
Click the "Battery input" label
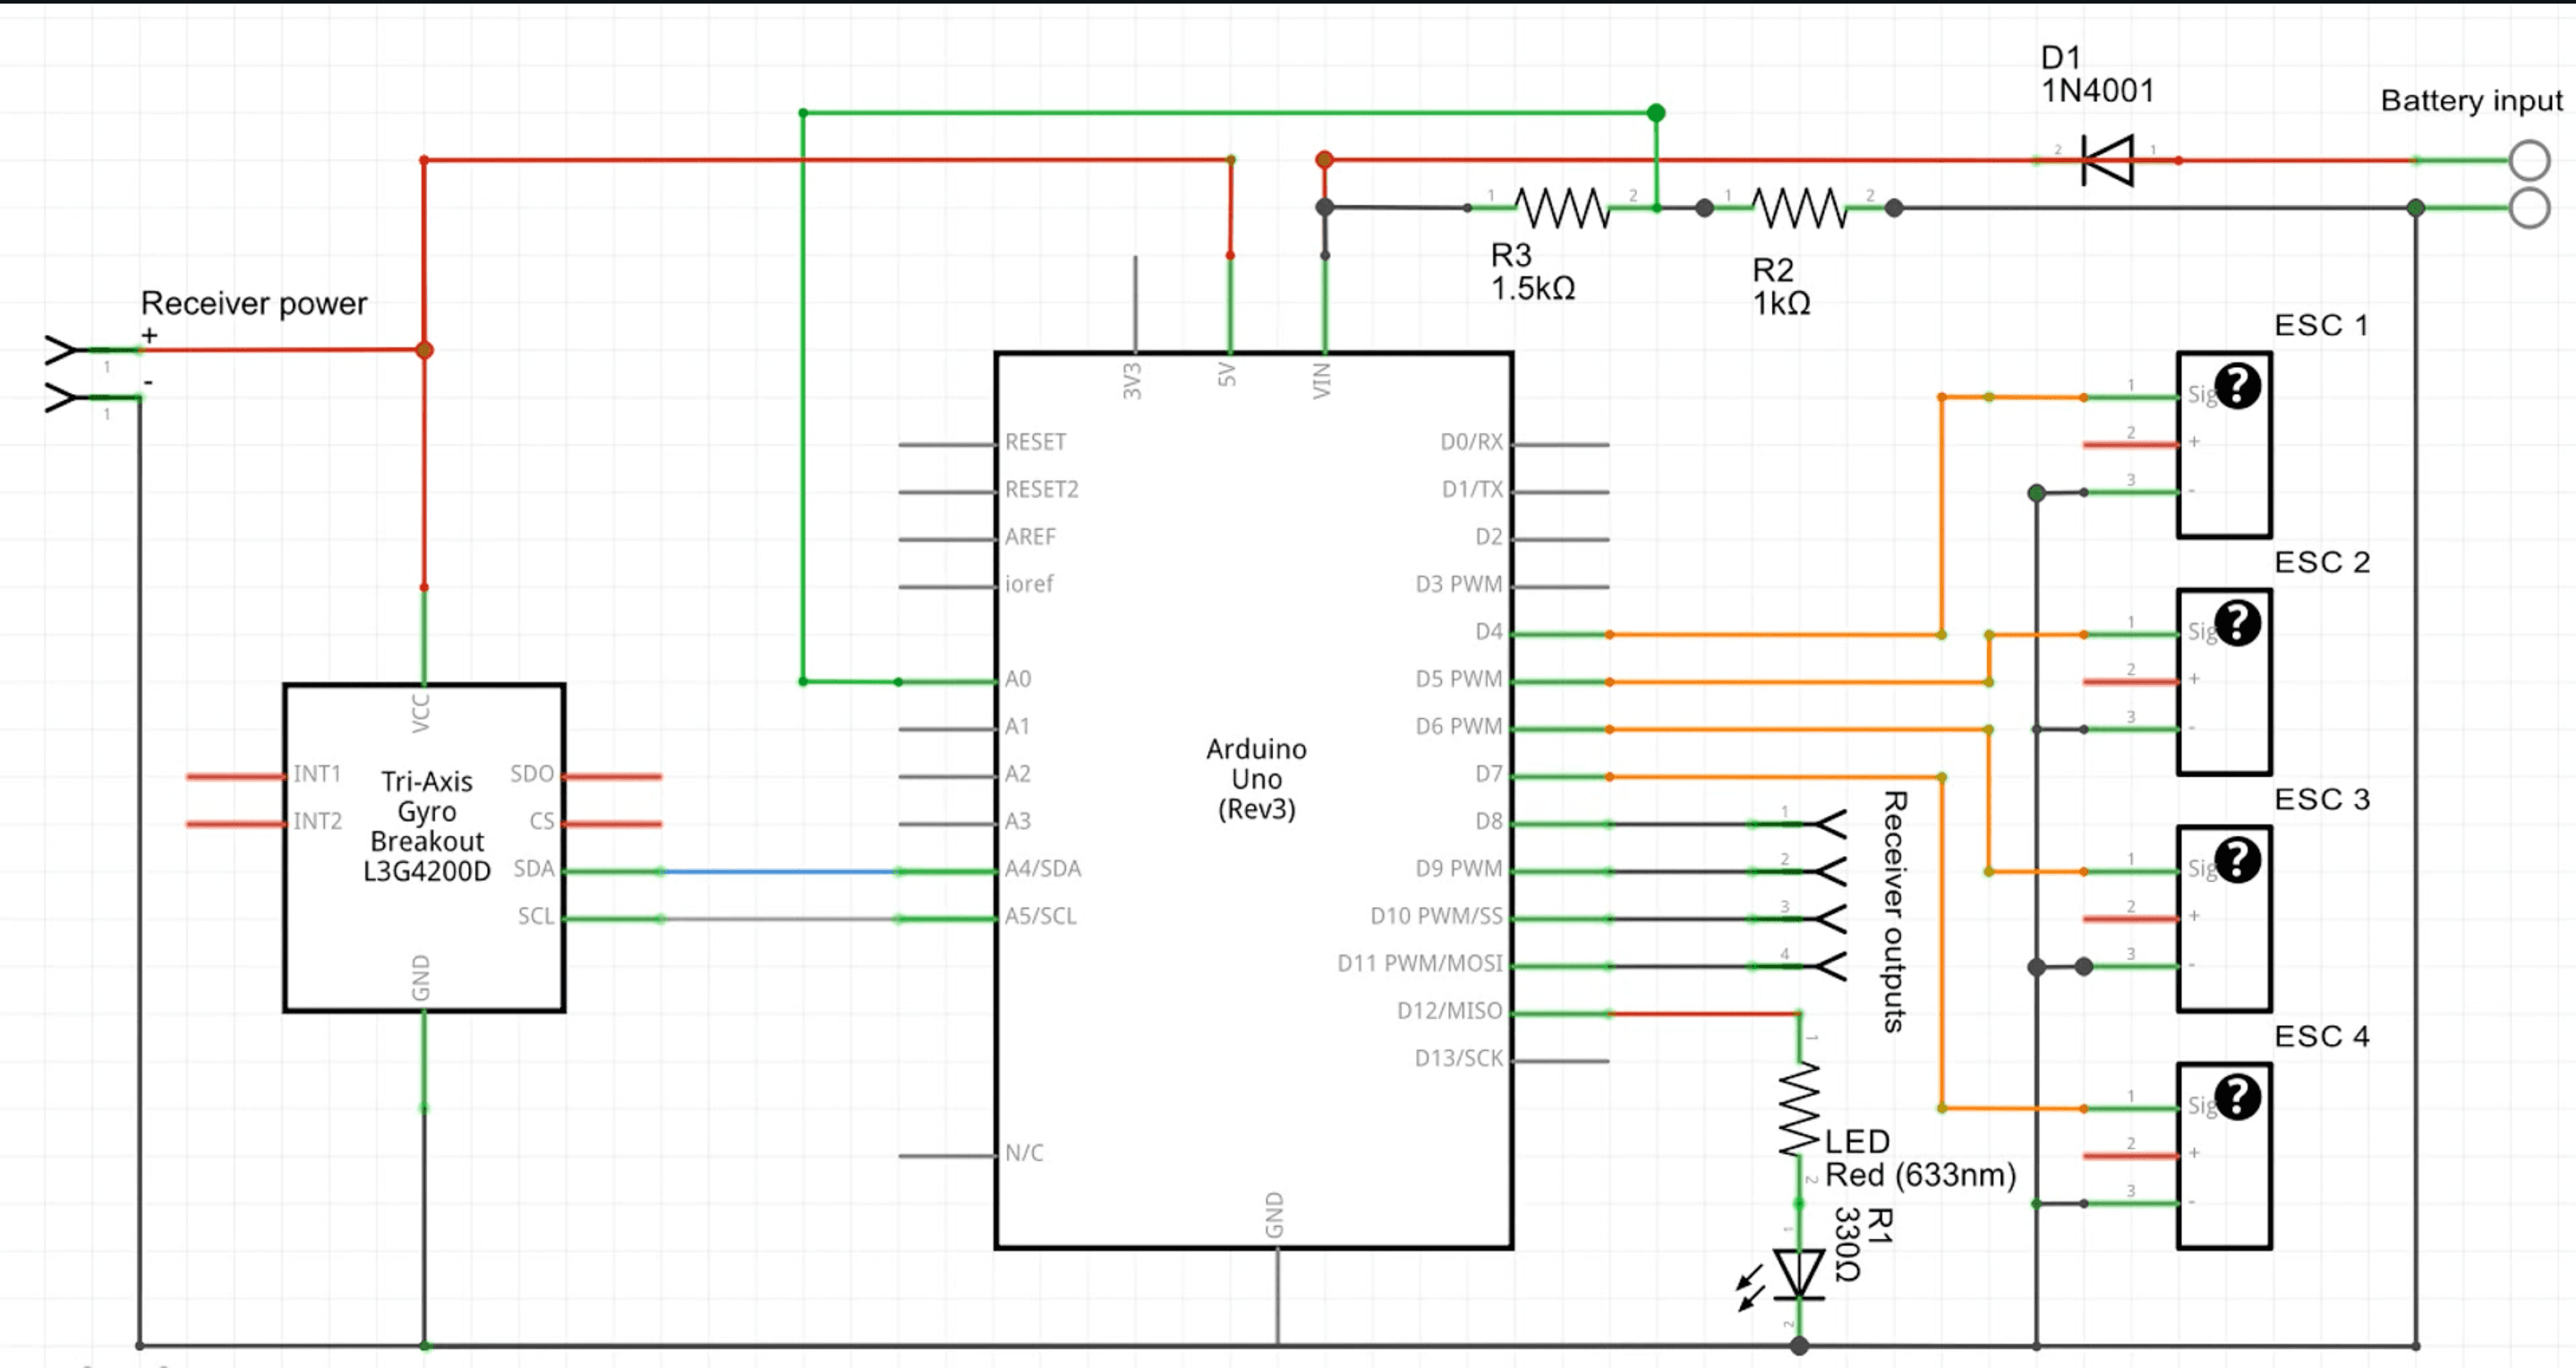point(2471,101)
